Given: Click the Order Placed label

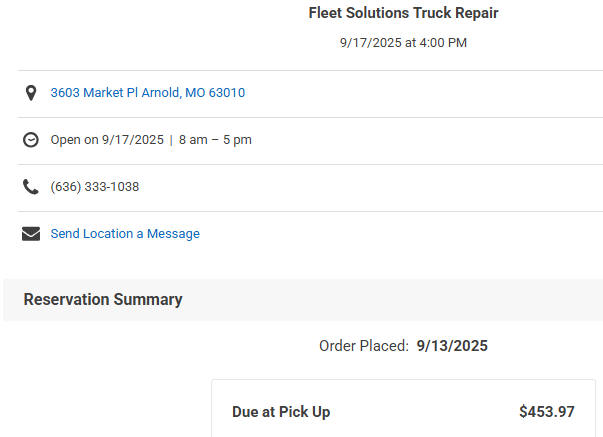Looking at the screenshot, I should (363, 346).
